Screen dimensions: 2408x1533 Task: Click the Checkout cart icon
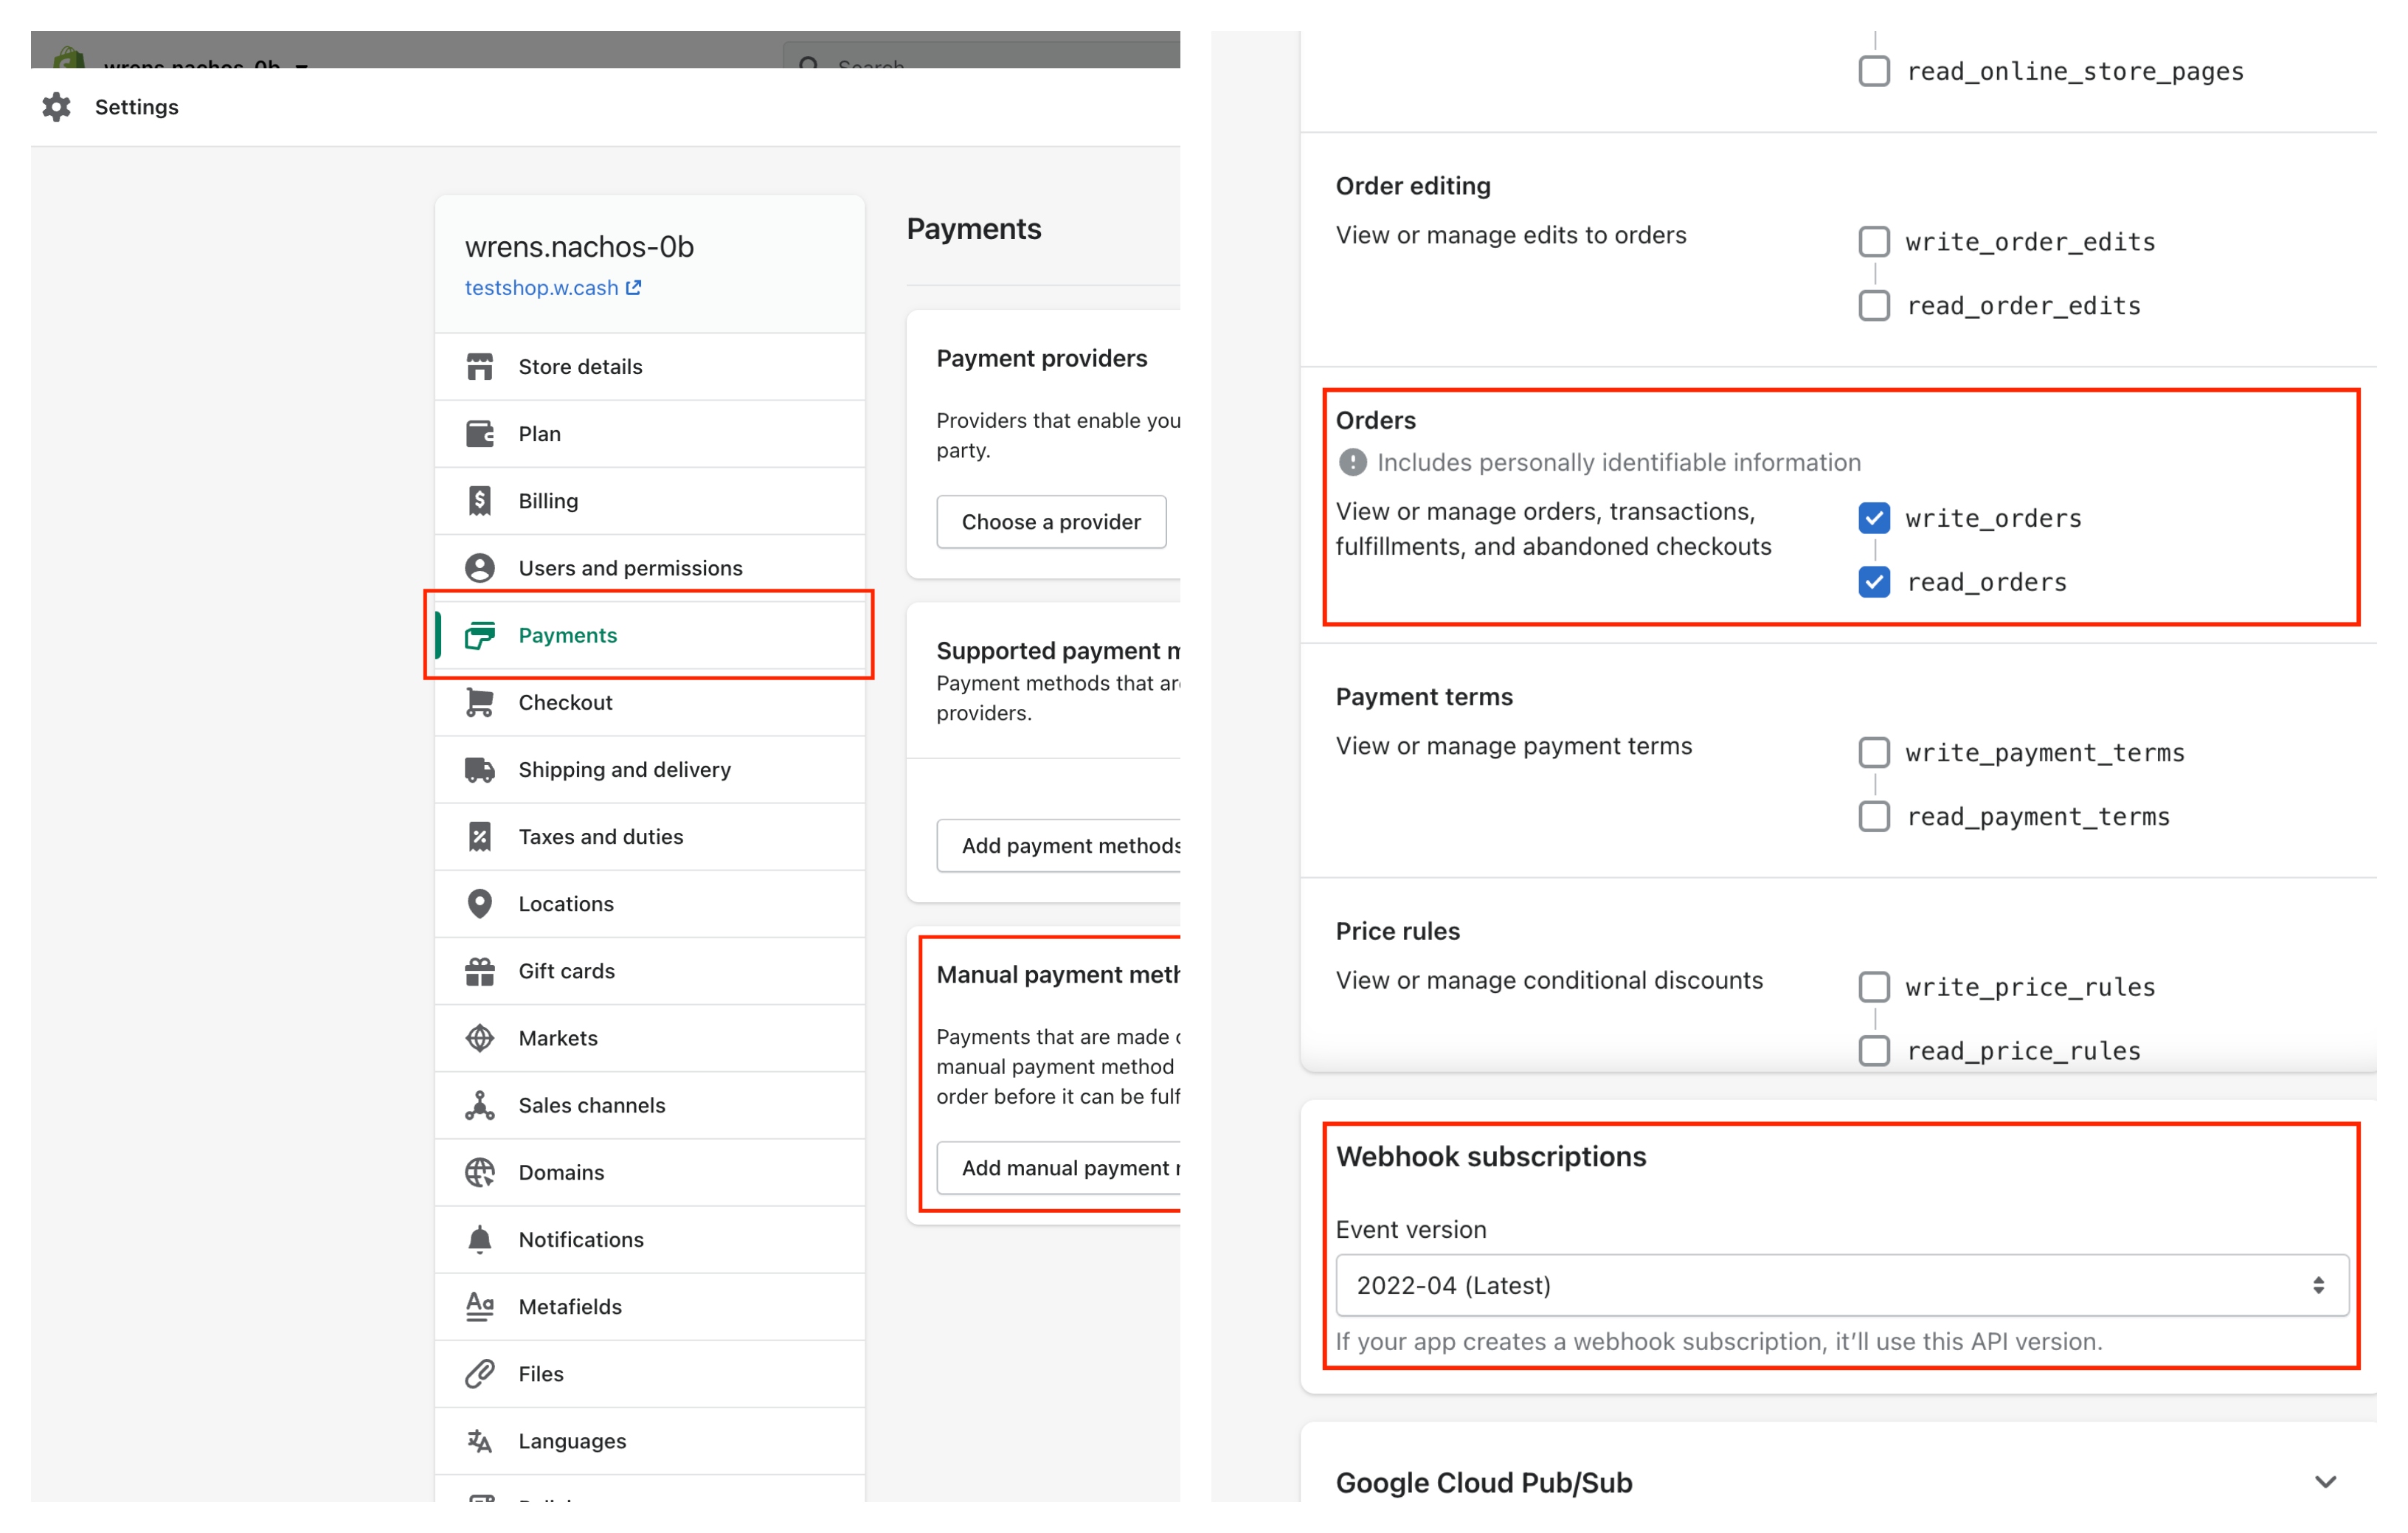(x=480, y=702)
